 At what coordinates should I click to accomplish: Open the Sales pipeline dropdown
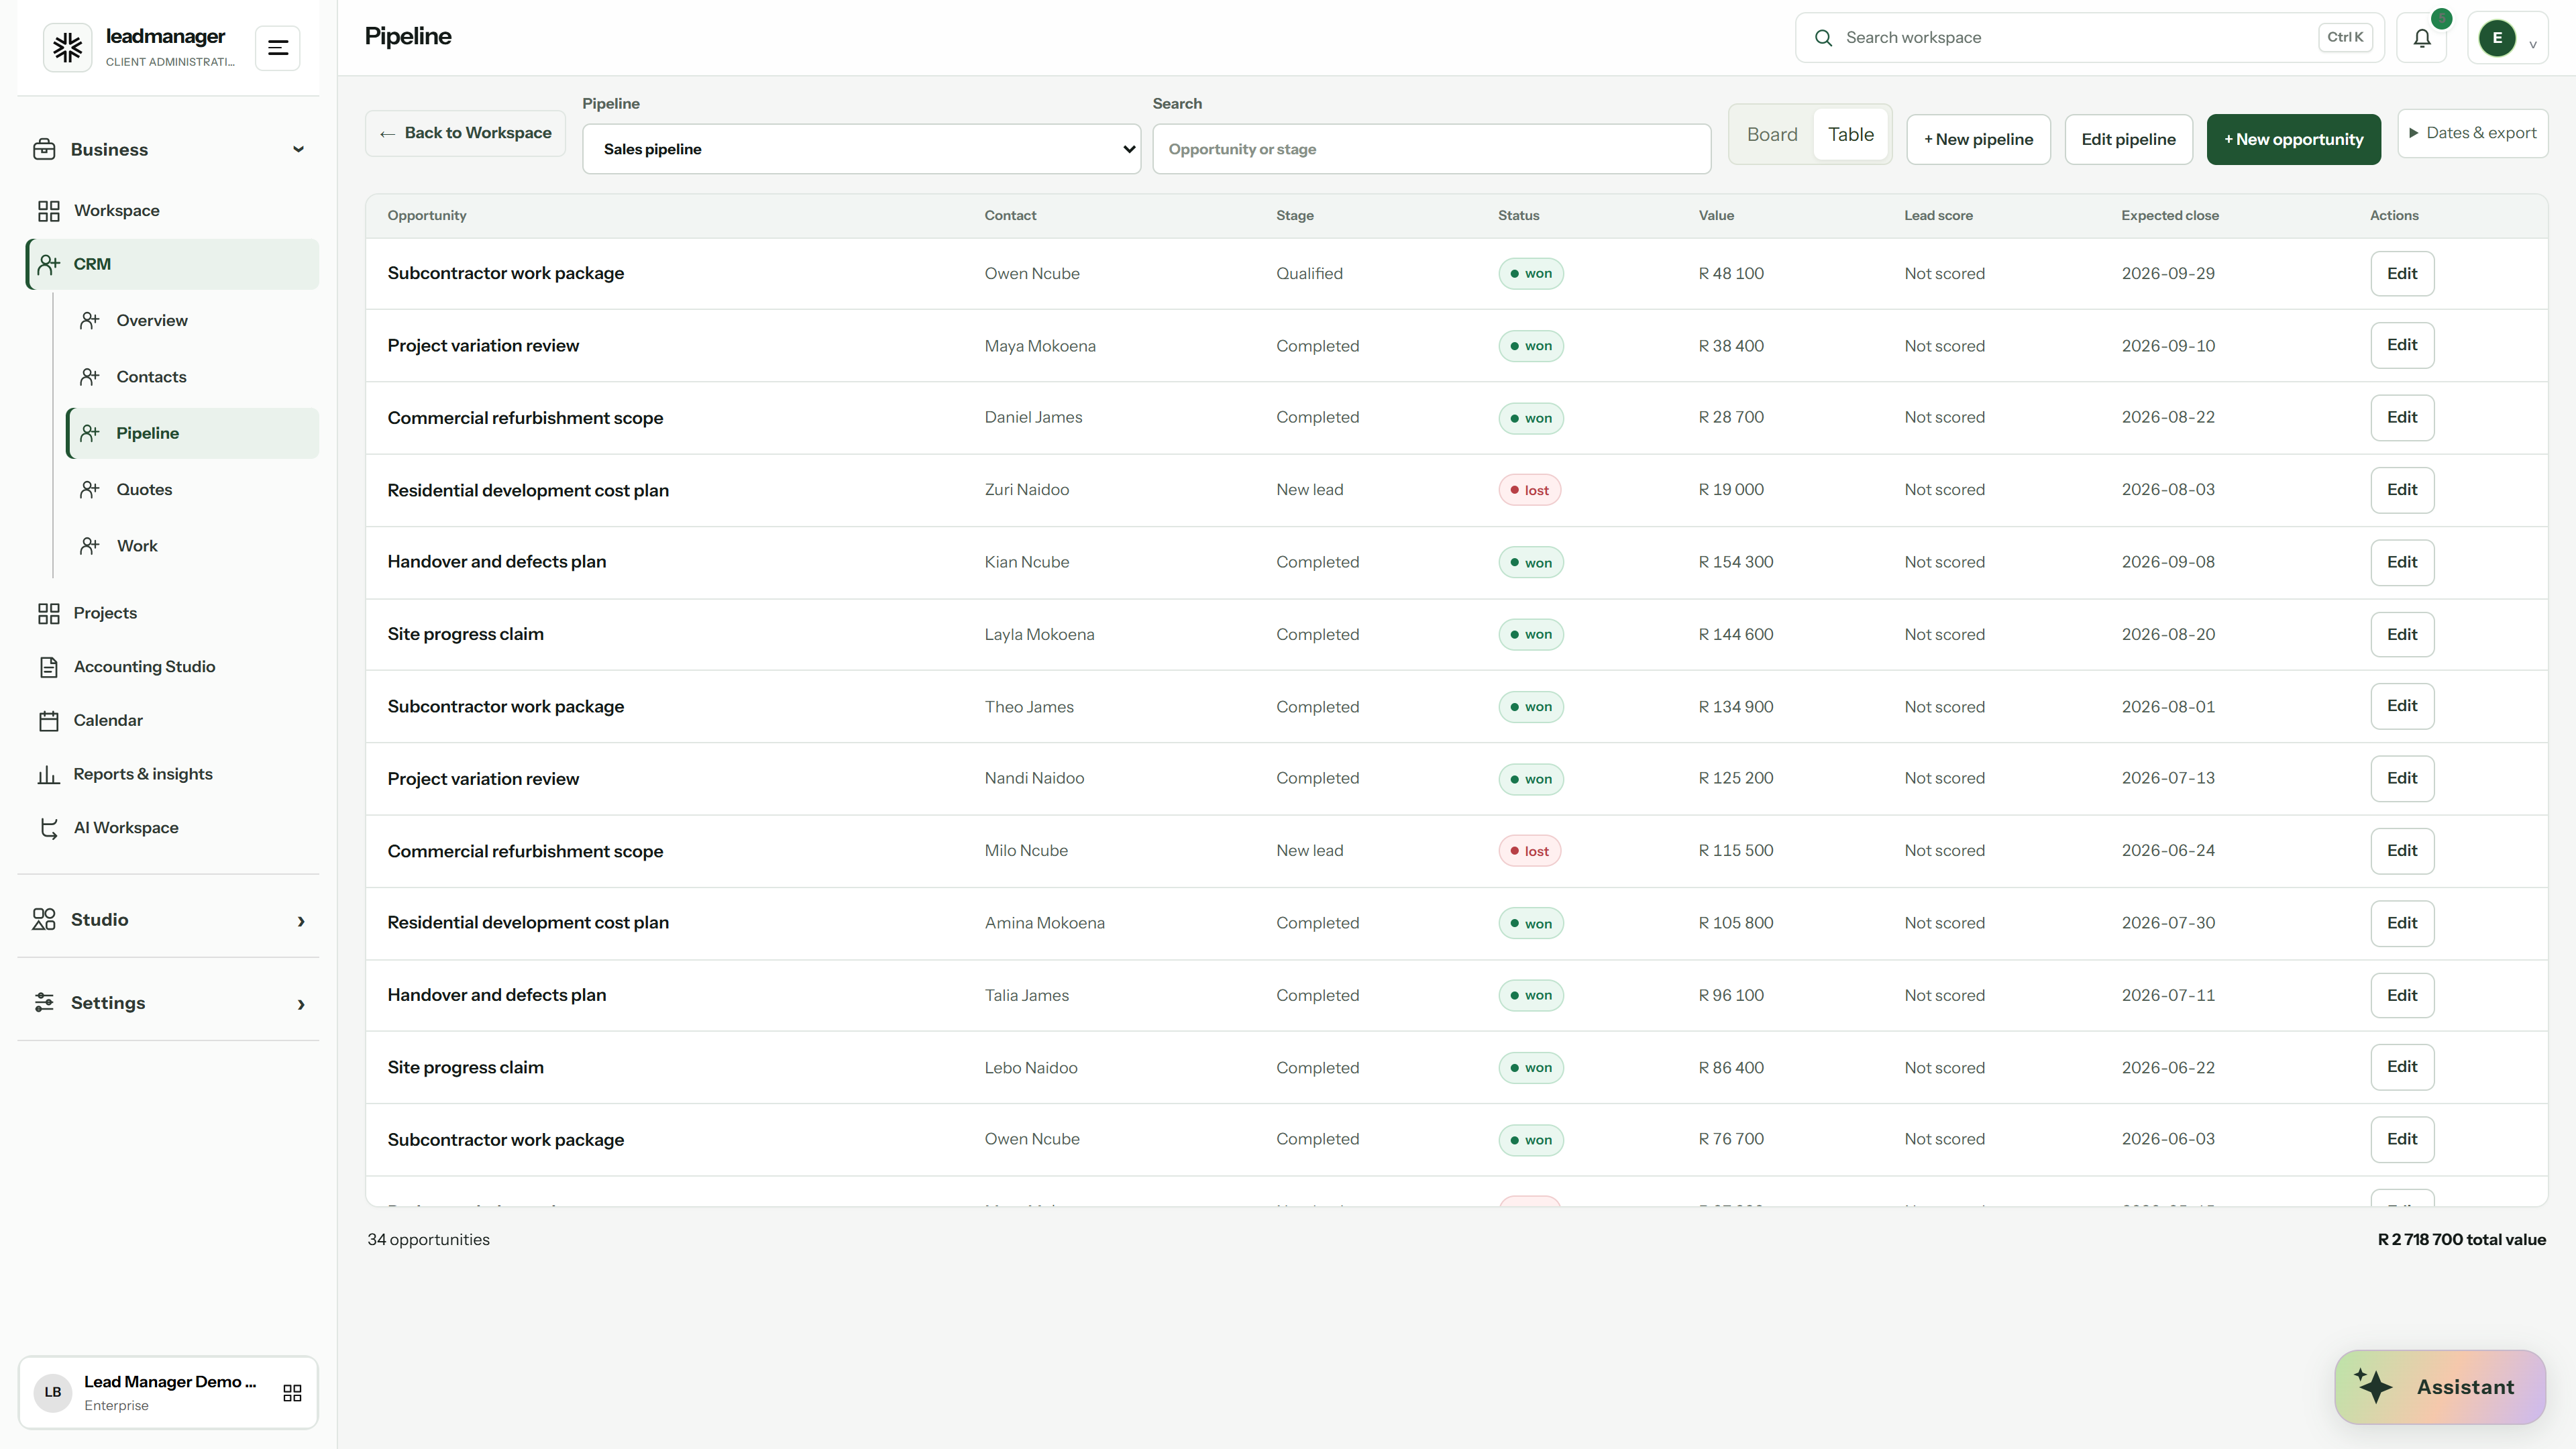coord(861,149)
